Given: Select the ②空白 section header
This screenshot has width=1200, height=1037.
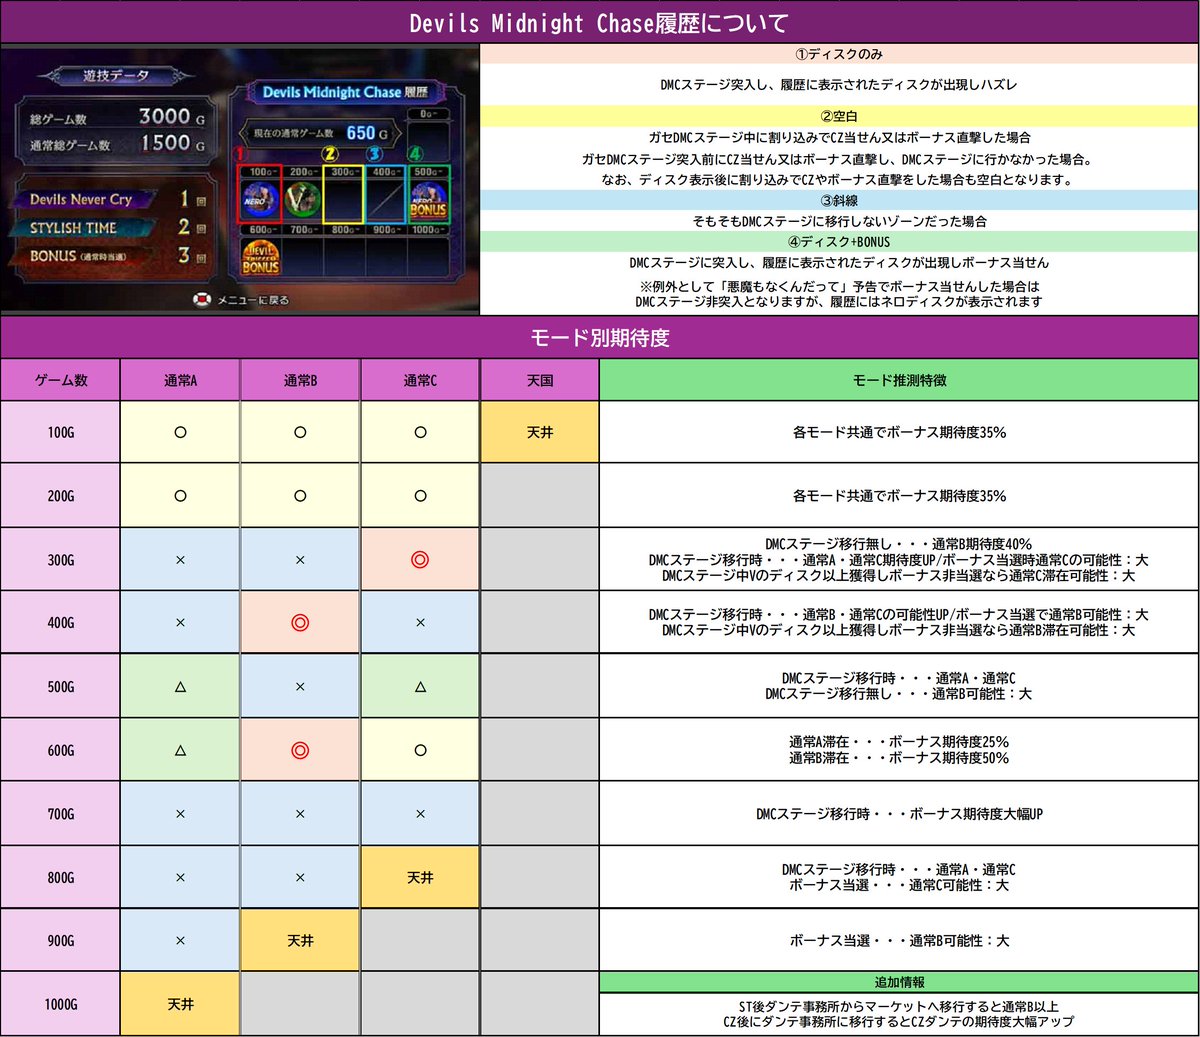Looking at the screenshot, I should (x=840, y=117).
